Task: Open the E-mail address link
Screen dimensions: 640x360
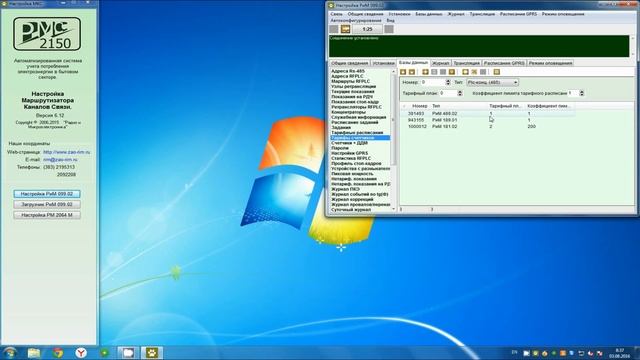Action: 60,160
